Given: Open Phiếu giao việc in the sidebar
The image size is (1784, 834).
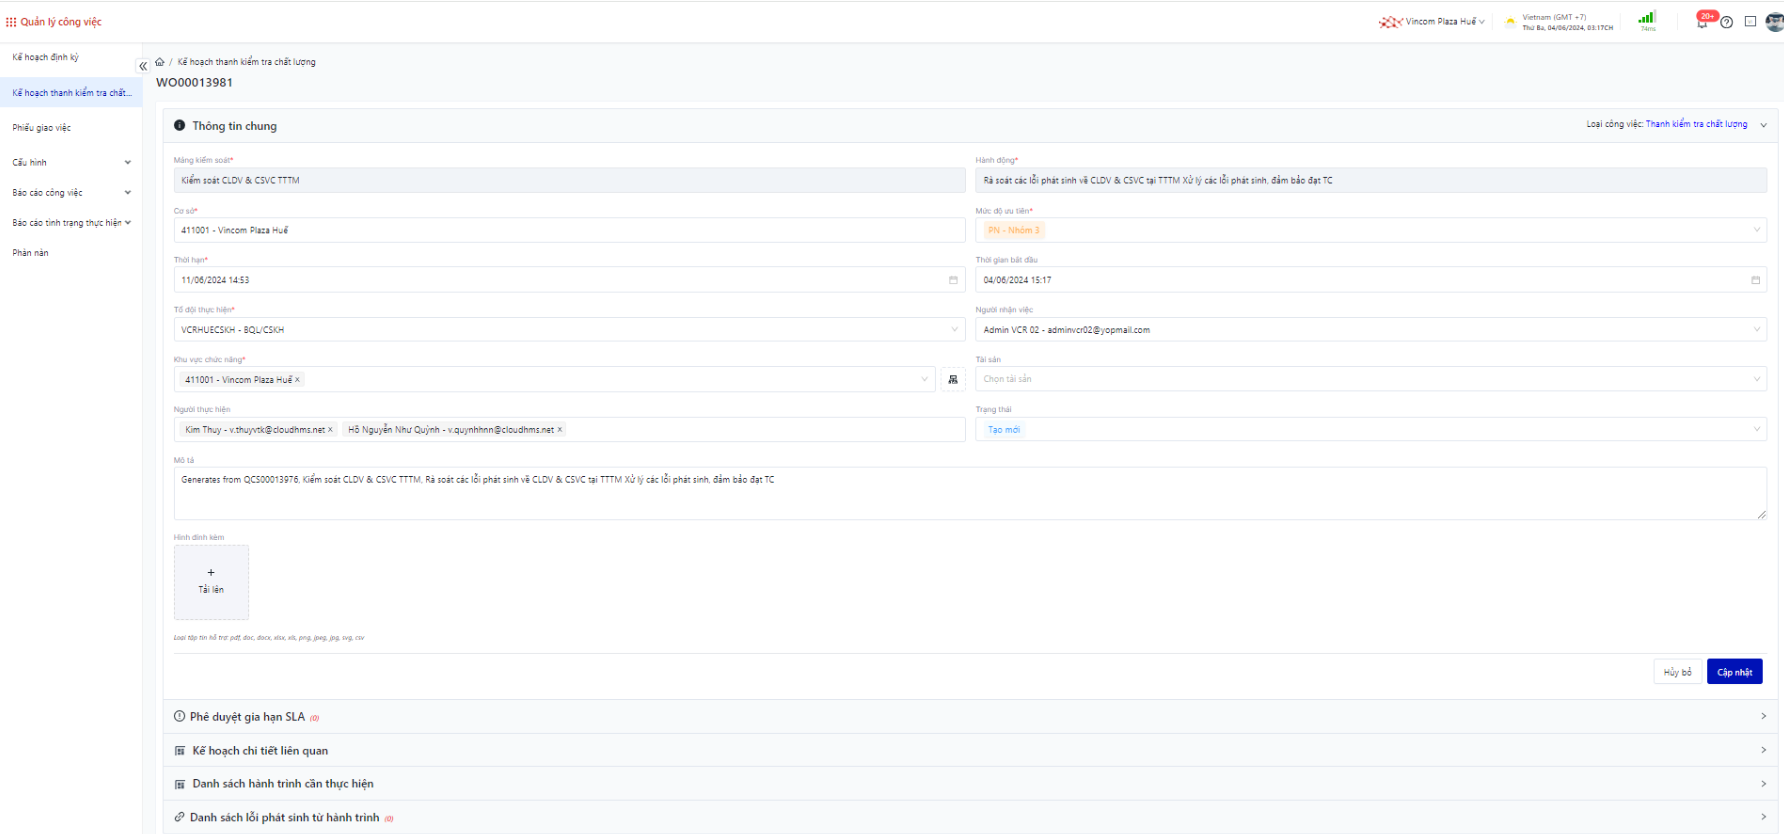Looking at the screenshot, I should click(x=42, y=128).
